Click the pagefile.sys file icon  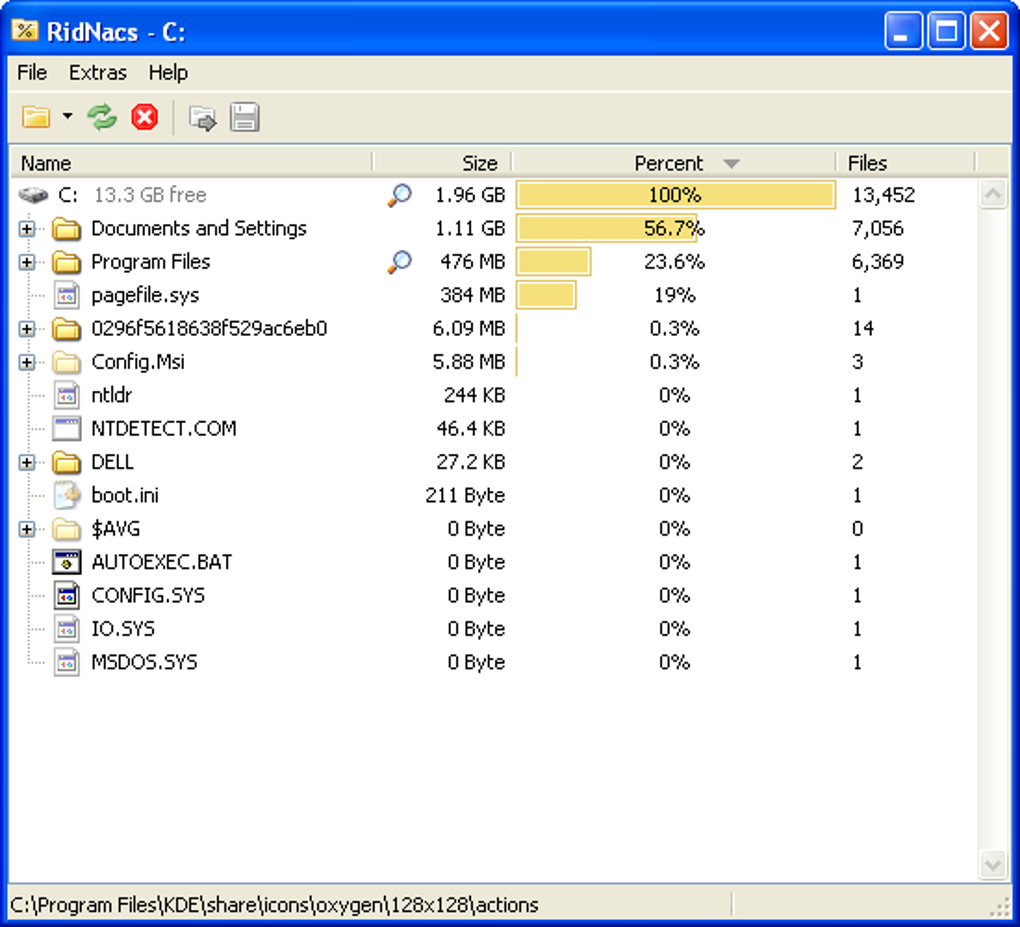point(66,295)
